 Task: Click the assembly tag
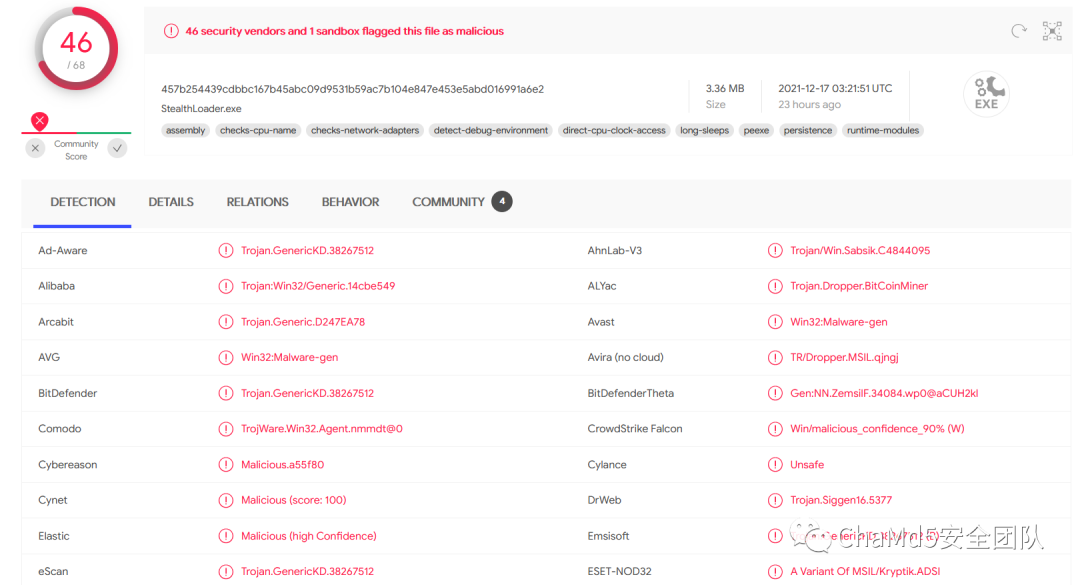(x=185, y=130)
